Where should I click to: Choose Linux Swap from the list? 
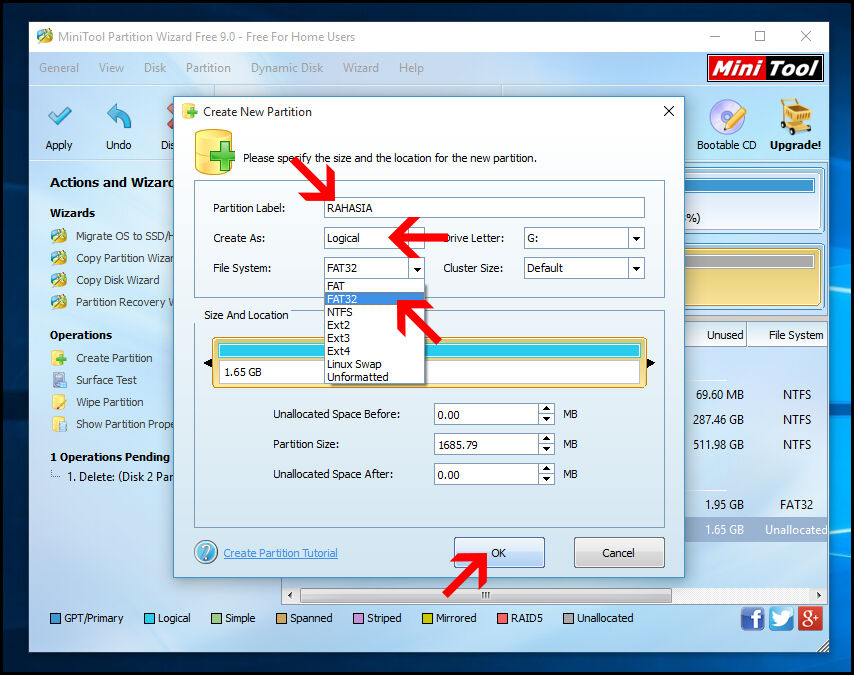pos(374,364)
